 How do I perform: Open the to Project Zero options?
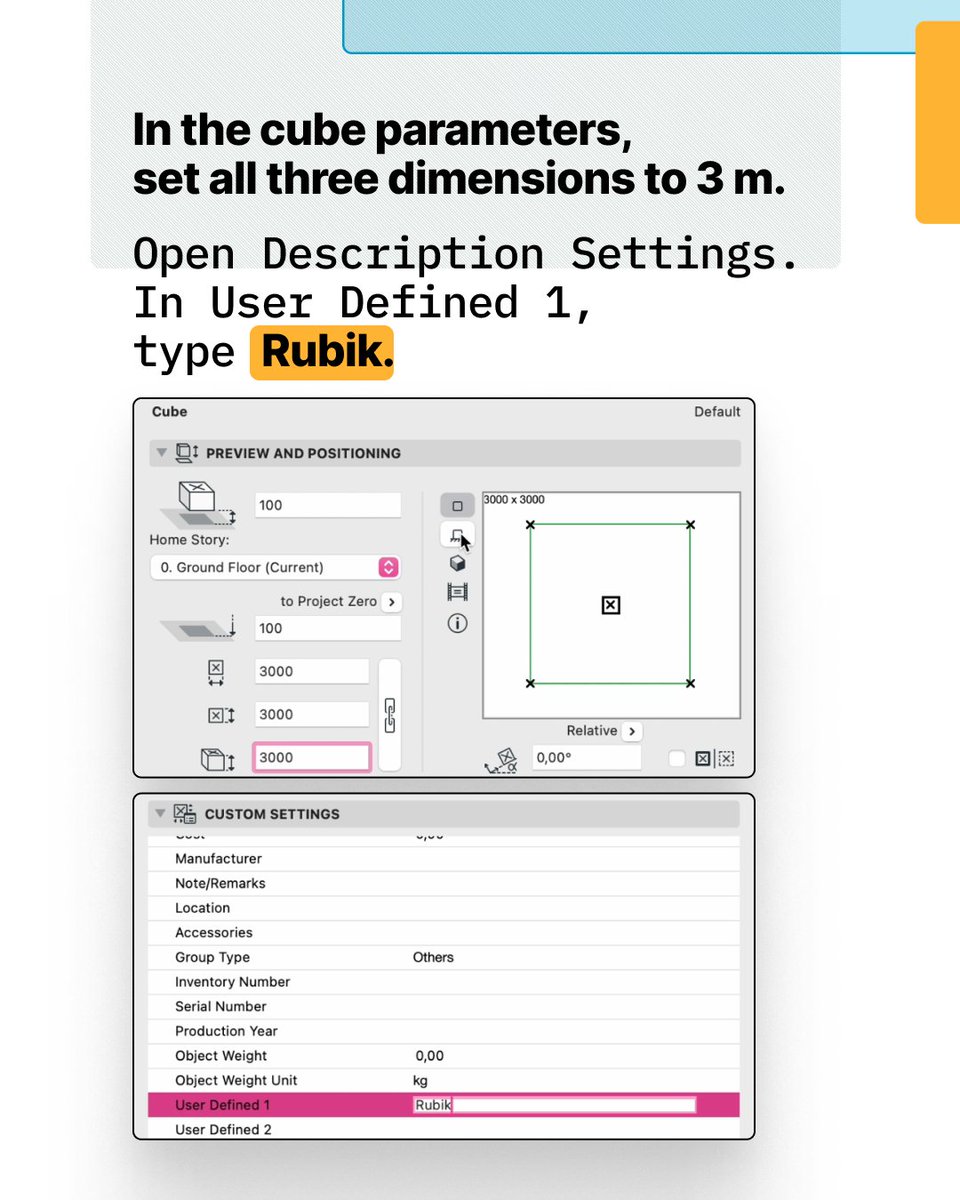point(391,601)
